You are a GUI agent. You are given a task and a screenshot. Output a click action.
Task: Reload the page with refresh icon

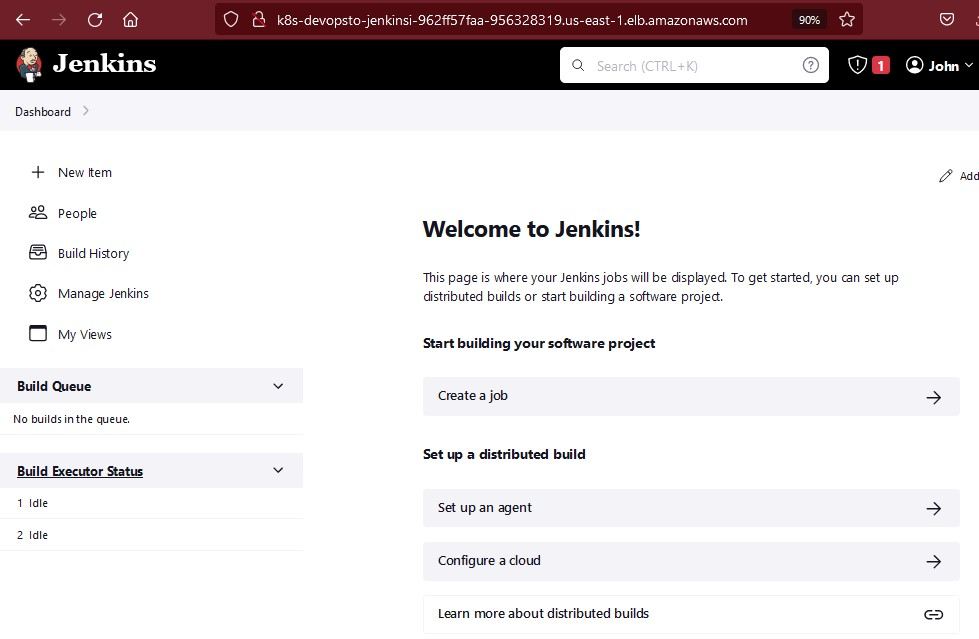pyautogui.click(x=95, y=19)
